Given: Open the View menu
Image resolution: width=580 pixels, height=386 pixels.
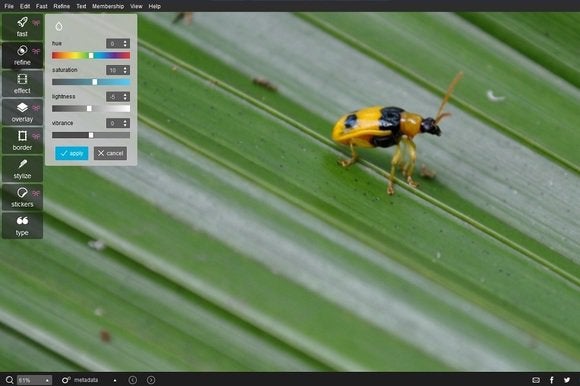Looking at the screenshot, I should pos(136,6).
